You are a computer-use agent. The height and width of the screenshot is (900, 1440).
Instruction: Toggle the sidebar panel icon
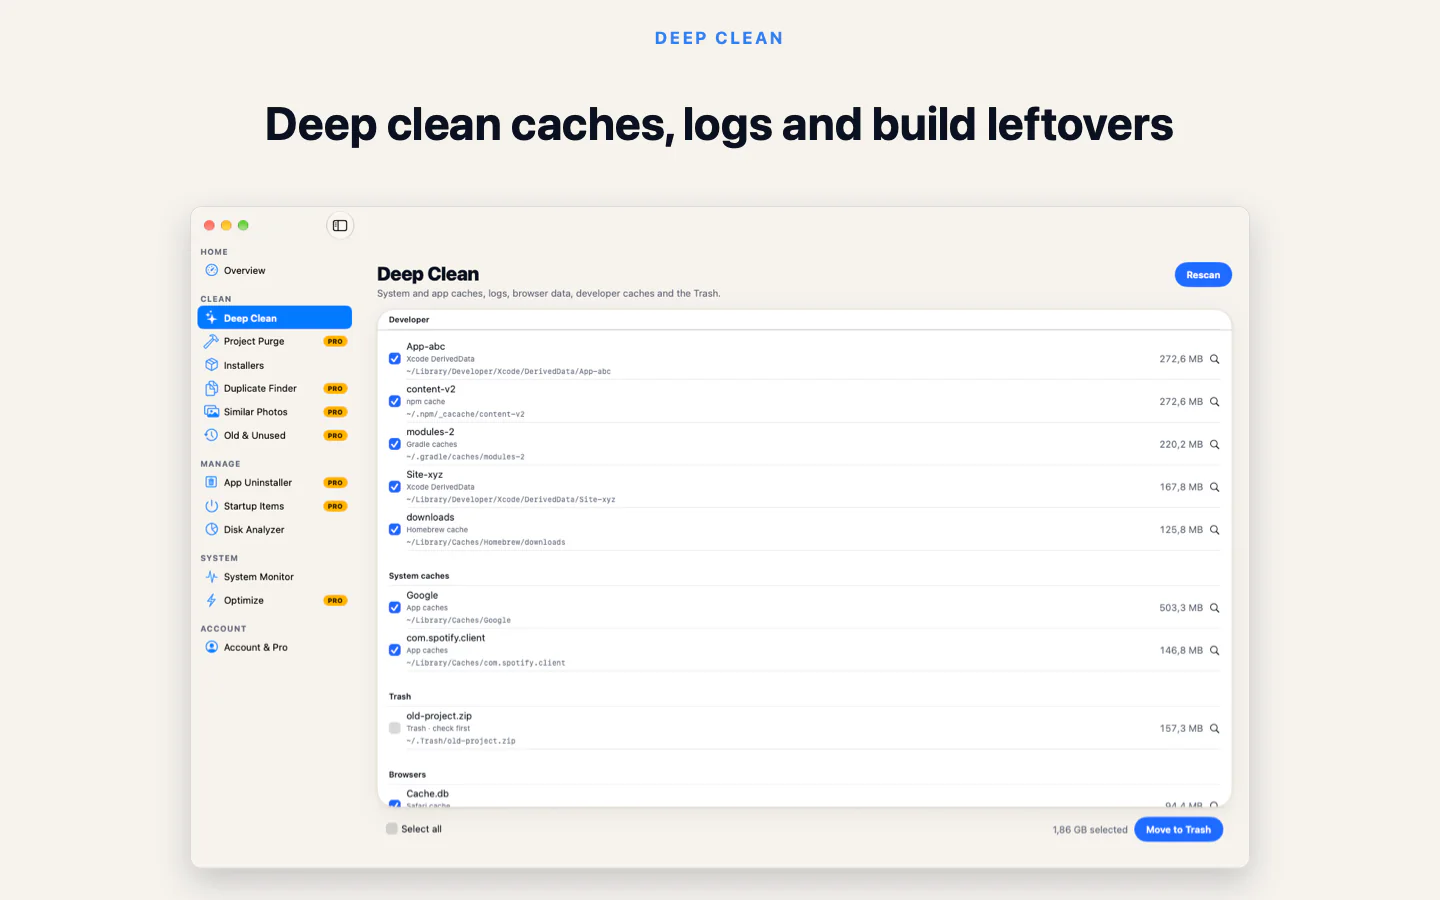tap(340, 226)
